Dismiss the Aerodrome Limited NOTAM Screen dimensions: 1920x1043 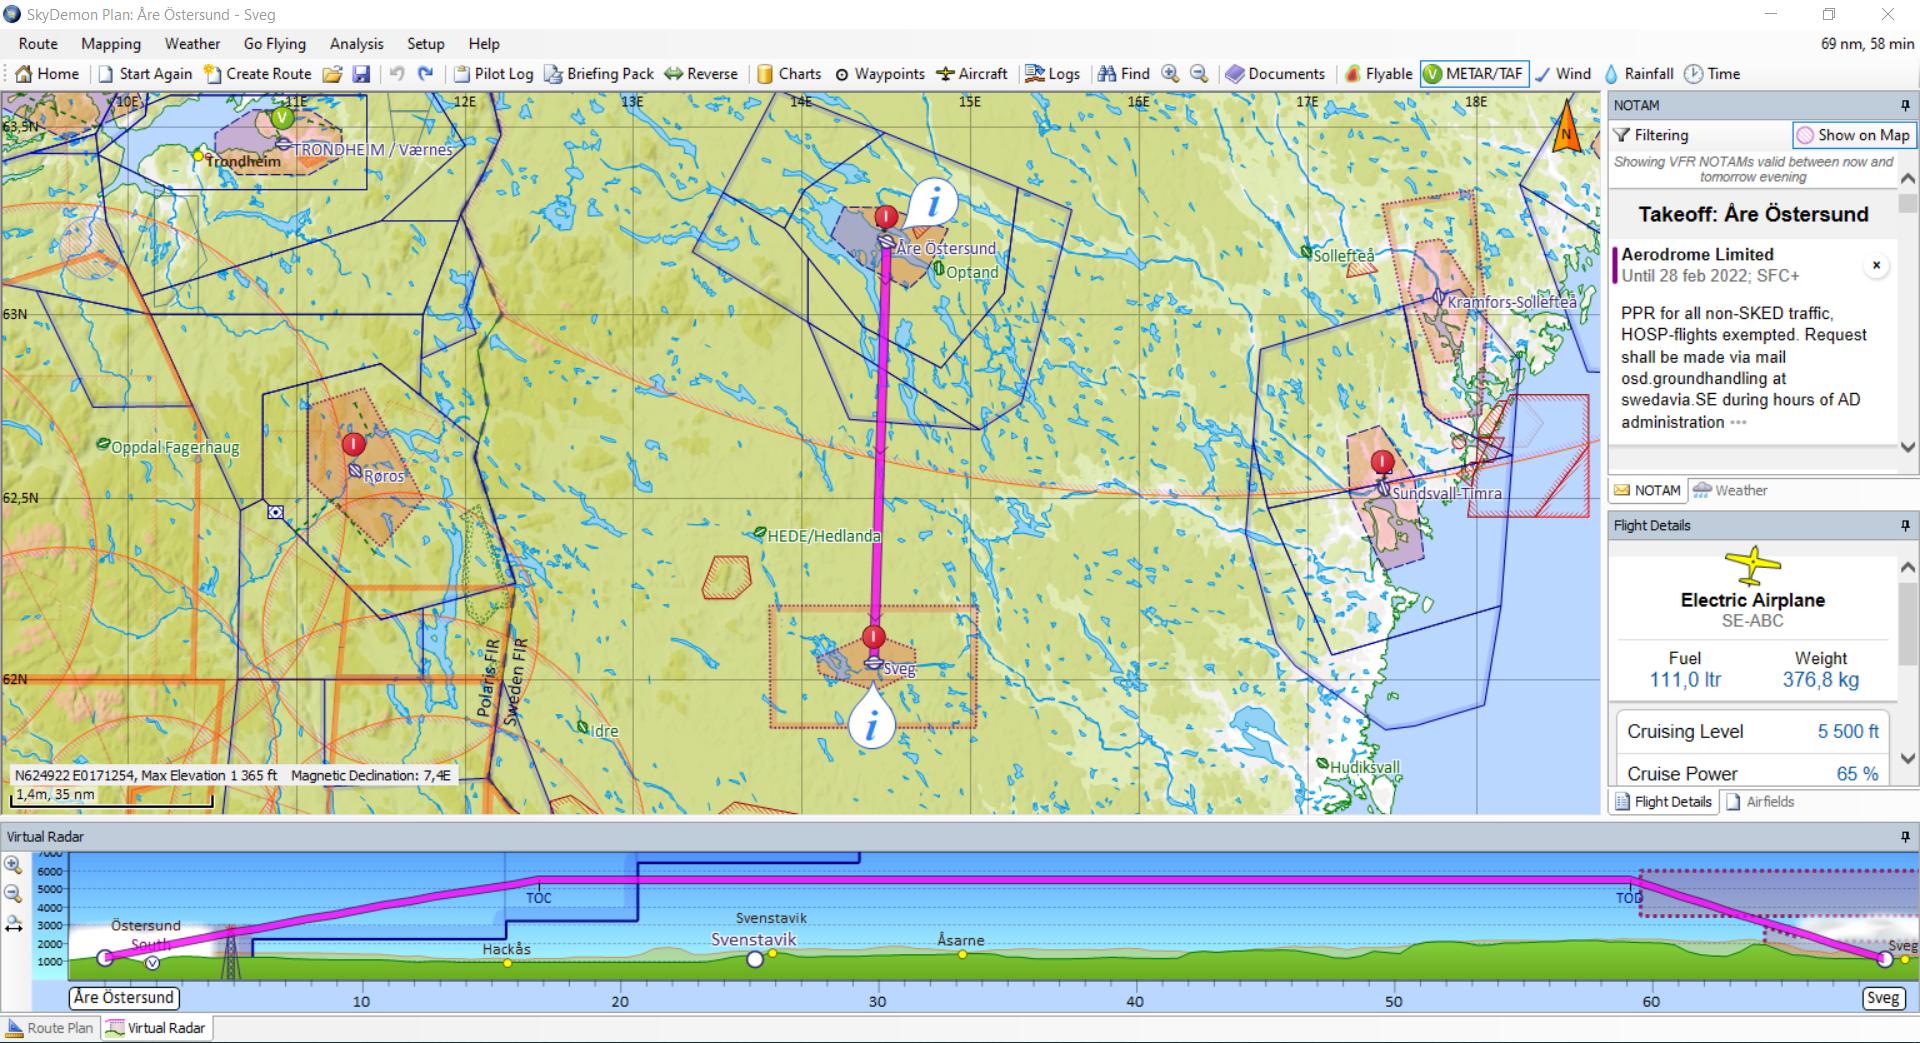coord(1877,265)
